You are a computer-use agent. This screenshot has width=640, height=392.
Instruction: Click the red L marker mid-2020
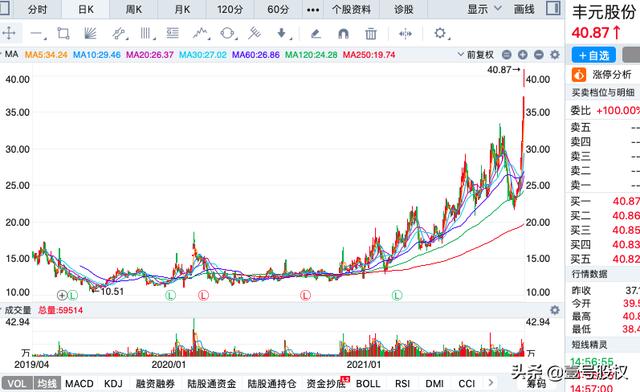[305, 295]
